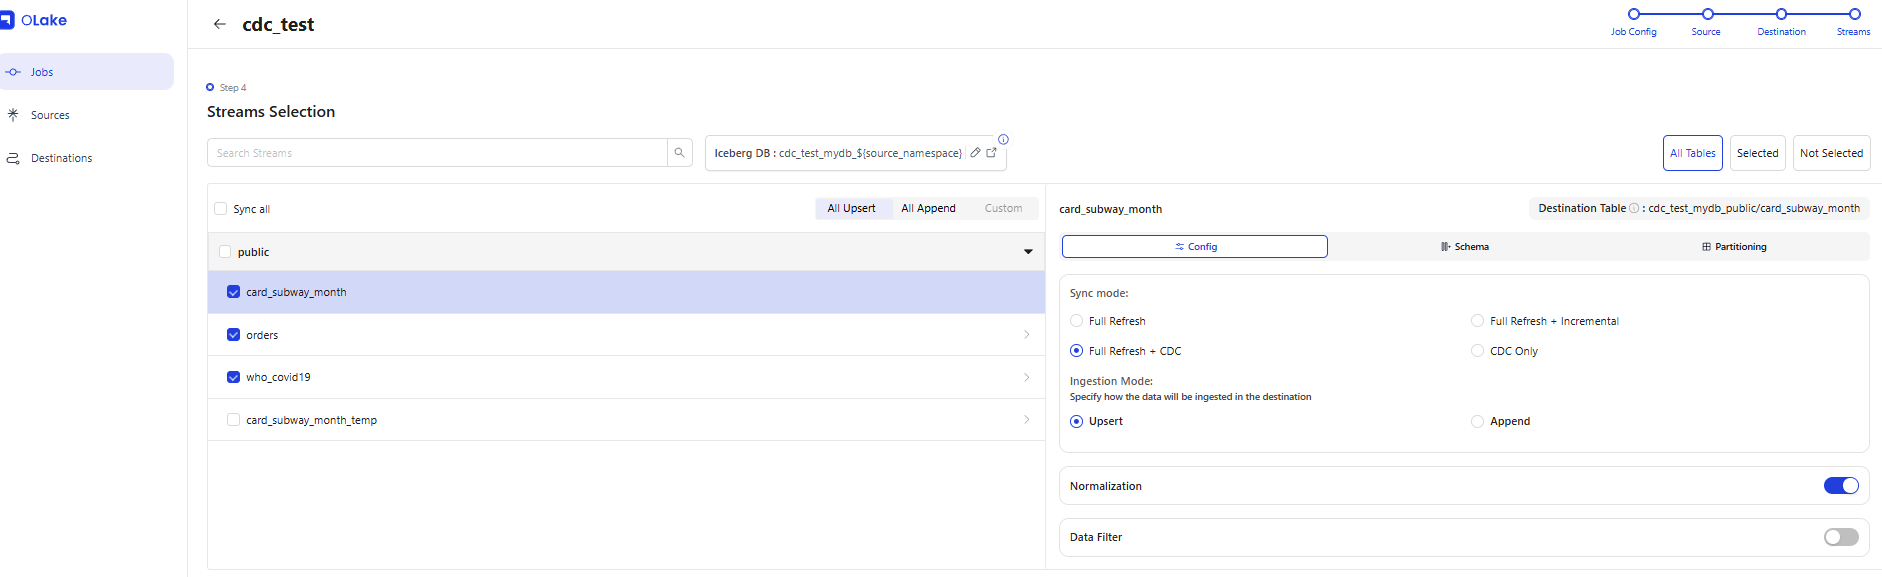Image resolution: width=1882 pixels, height=577 pixels.
Task: Select Full Refresh sync mode
Action: pyautogui.click(x=1077, y=321)
